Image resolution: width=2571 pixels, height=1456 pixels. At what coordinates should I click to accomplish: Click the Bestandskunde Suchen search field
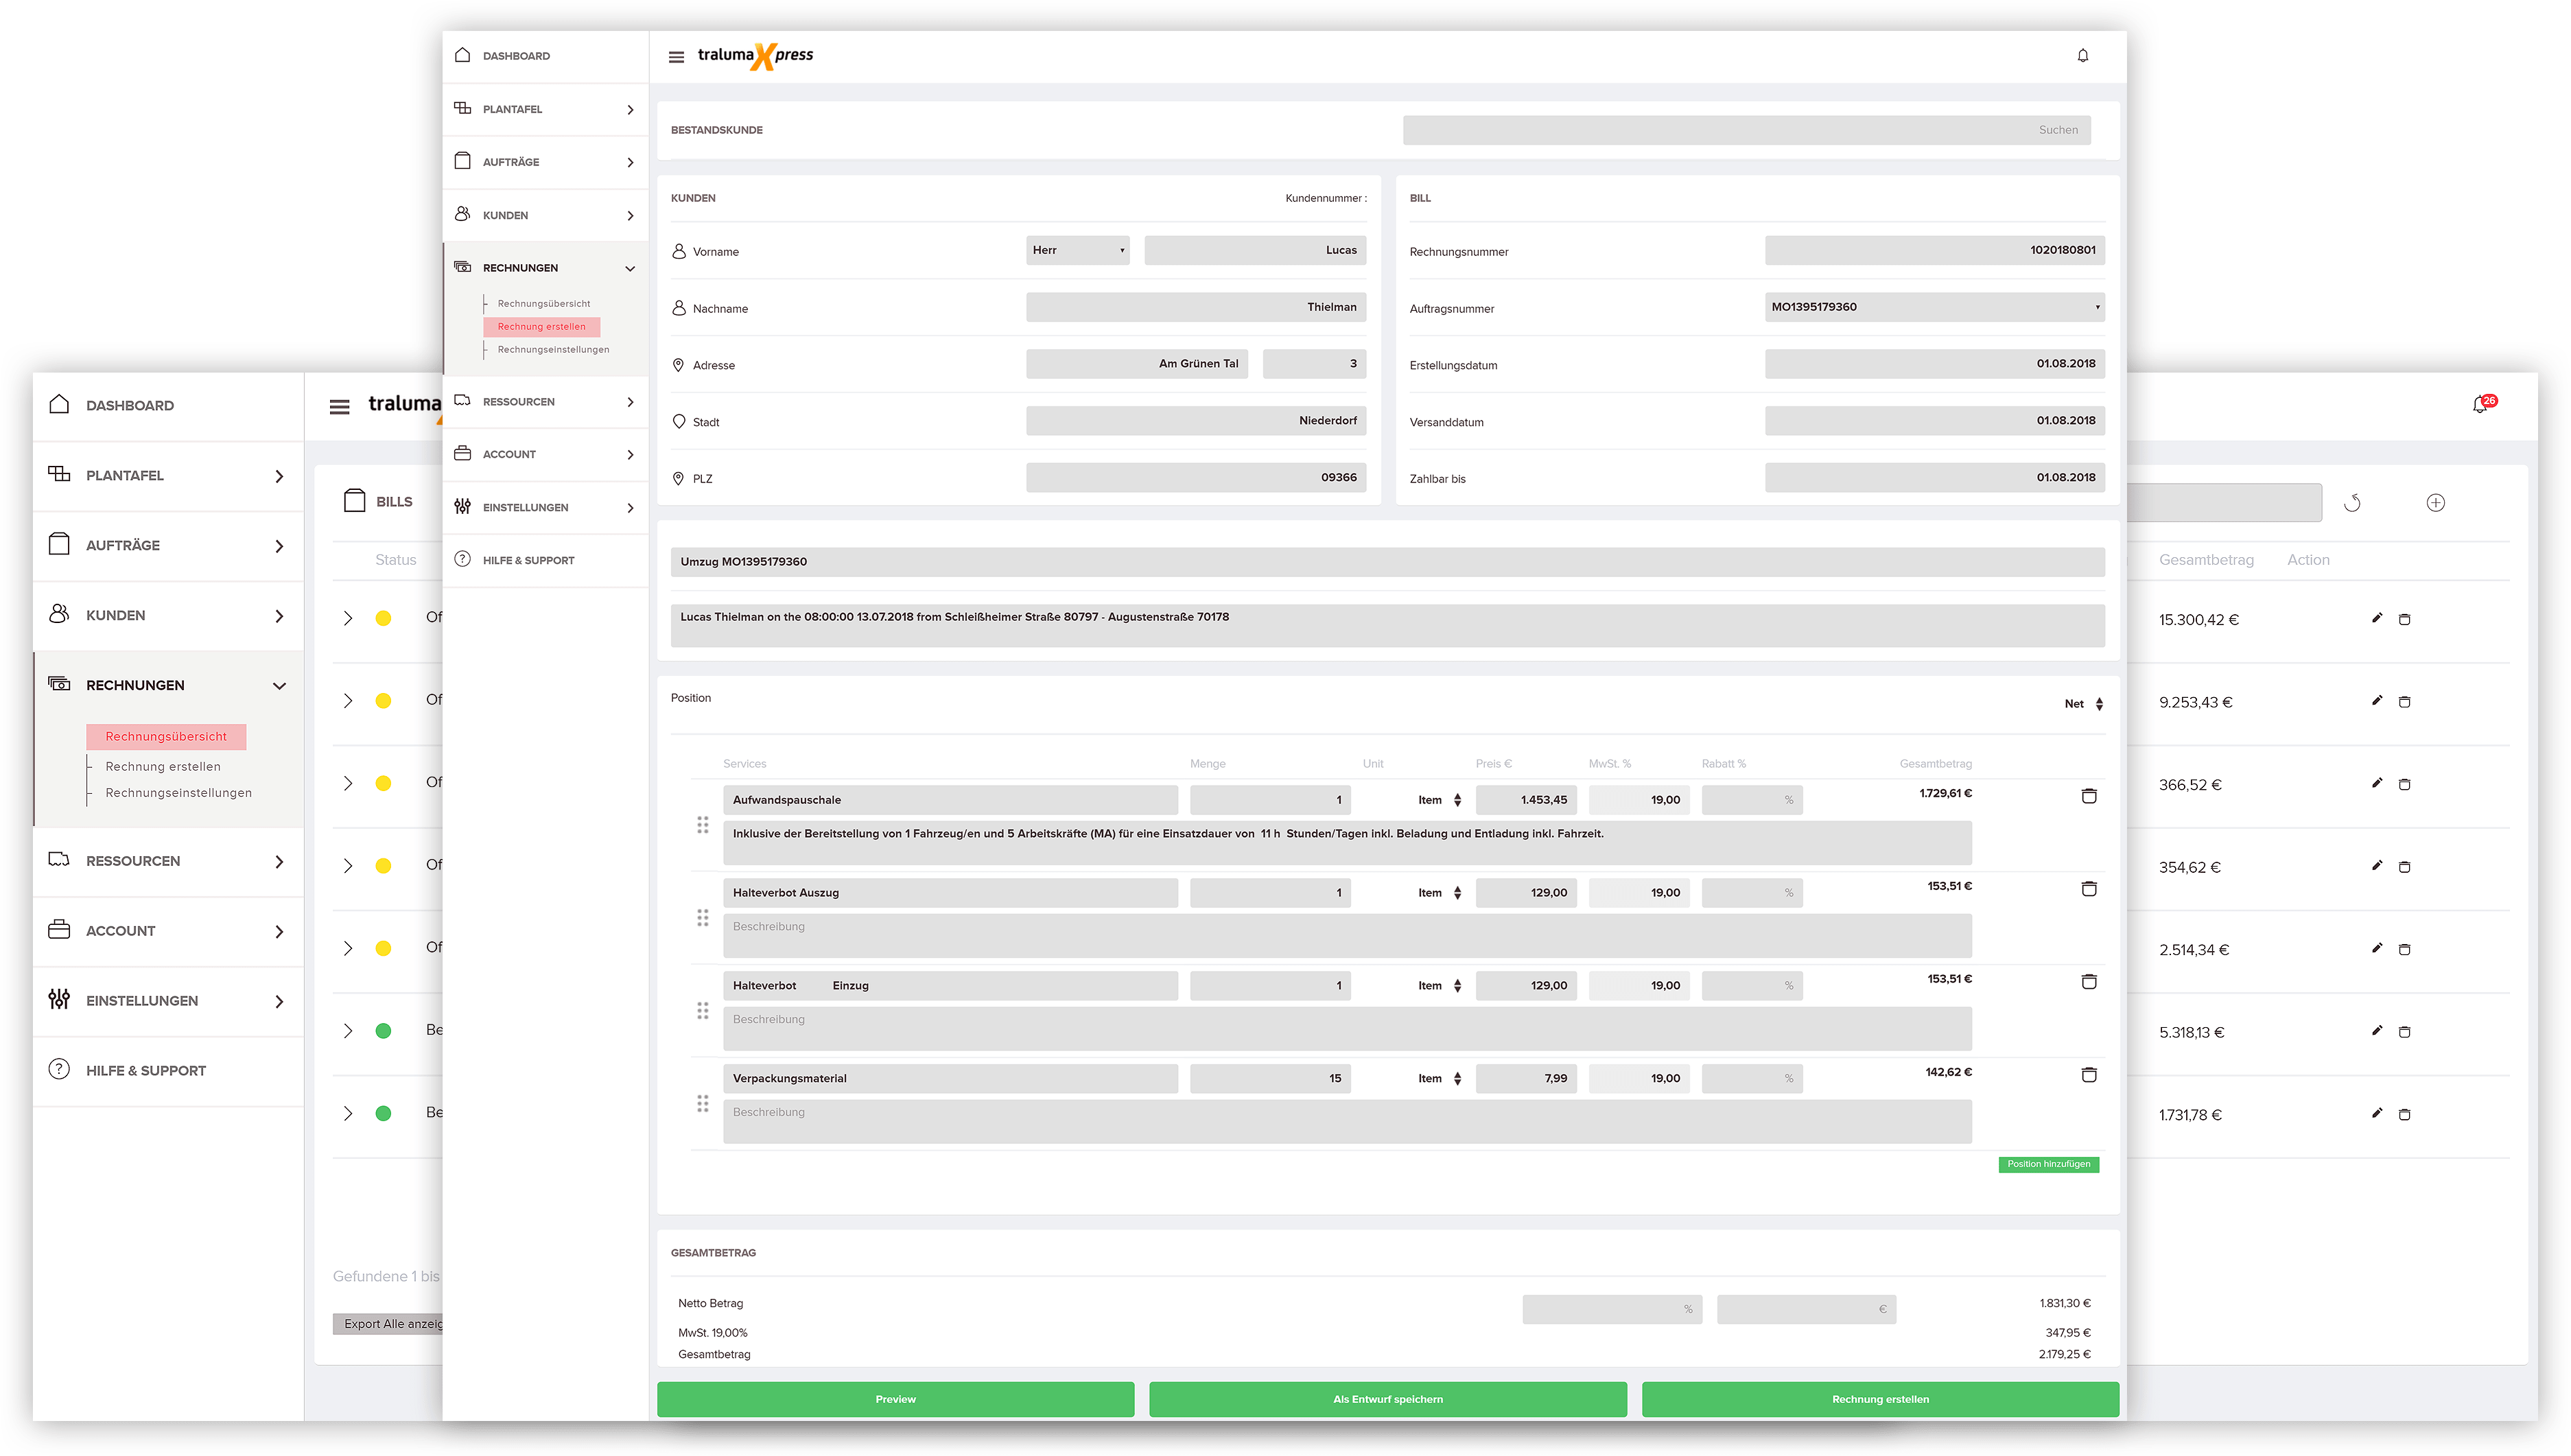(1746, 130)
